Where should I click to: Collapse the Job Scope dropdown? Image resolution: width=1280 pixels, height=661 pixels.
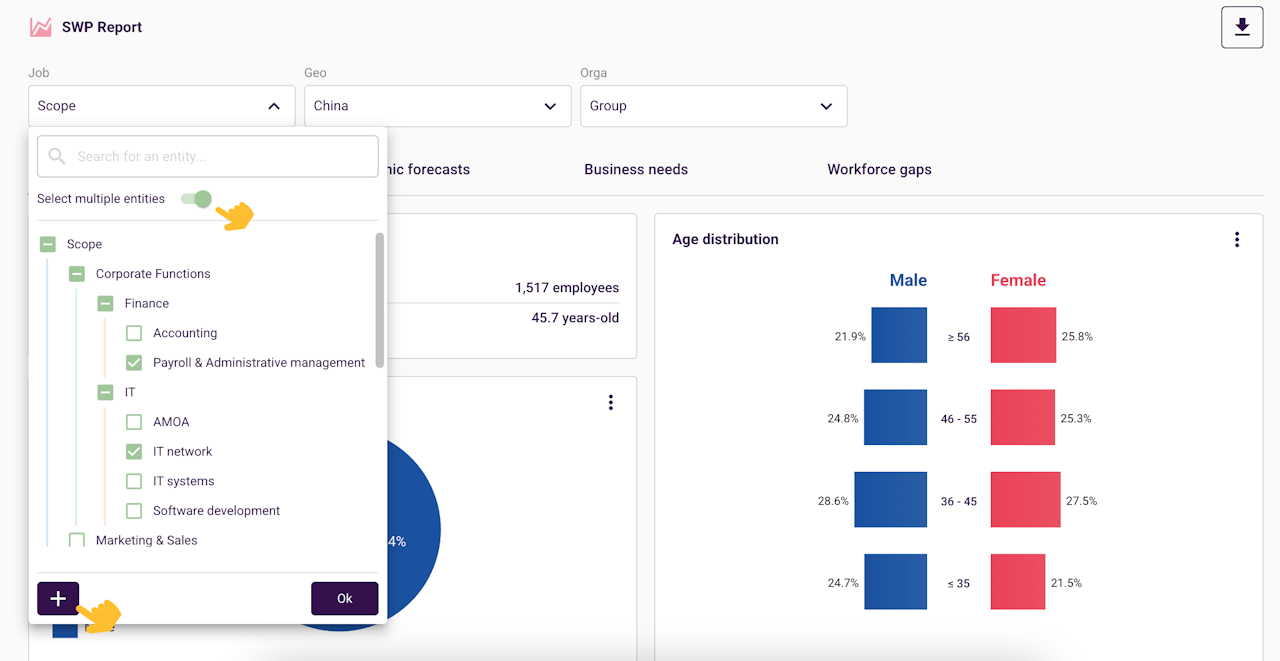[x=162, y=106]
